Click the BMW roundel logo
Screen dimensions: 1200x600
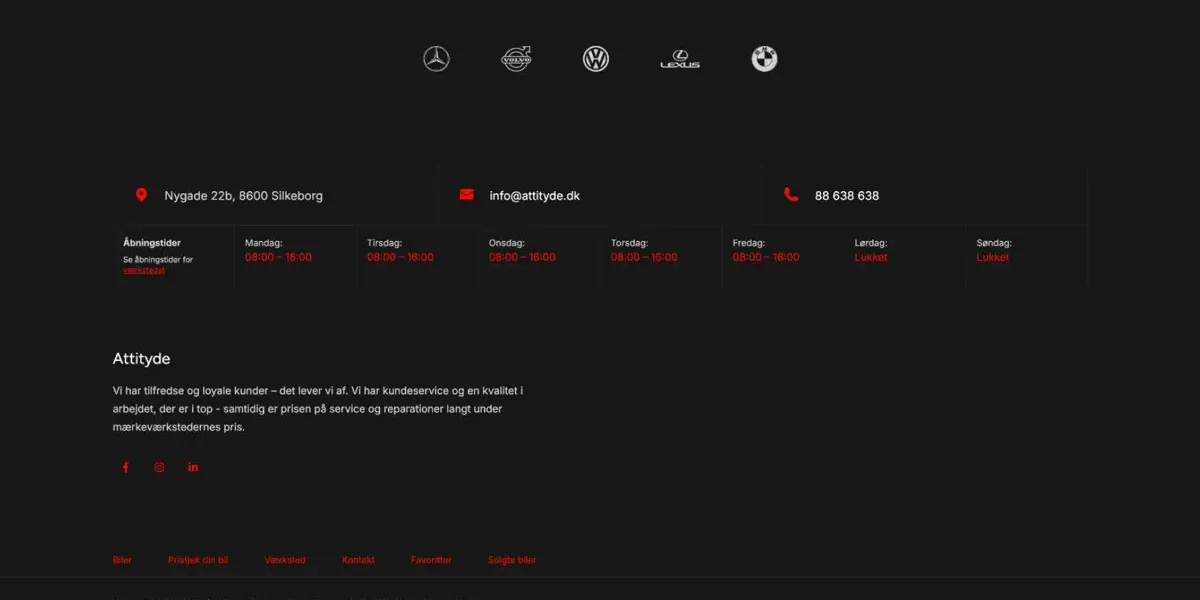764,59
